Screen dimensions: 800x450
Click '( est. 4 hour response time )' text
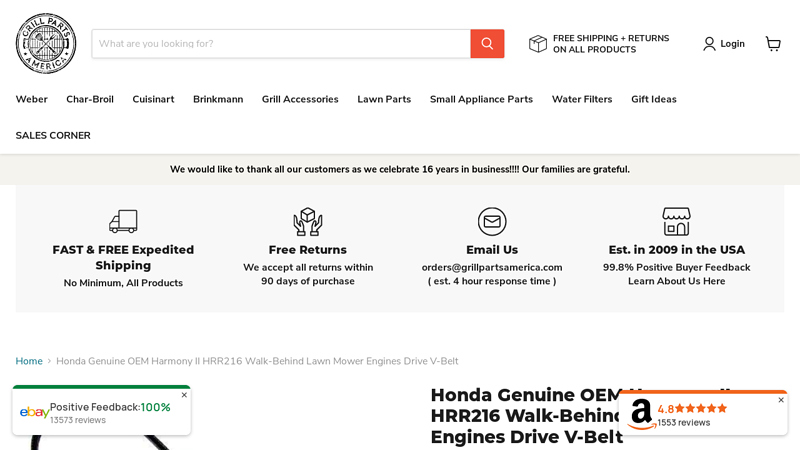[x=492, y=281]
